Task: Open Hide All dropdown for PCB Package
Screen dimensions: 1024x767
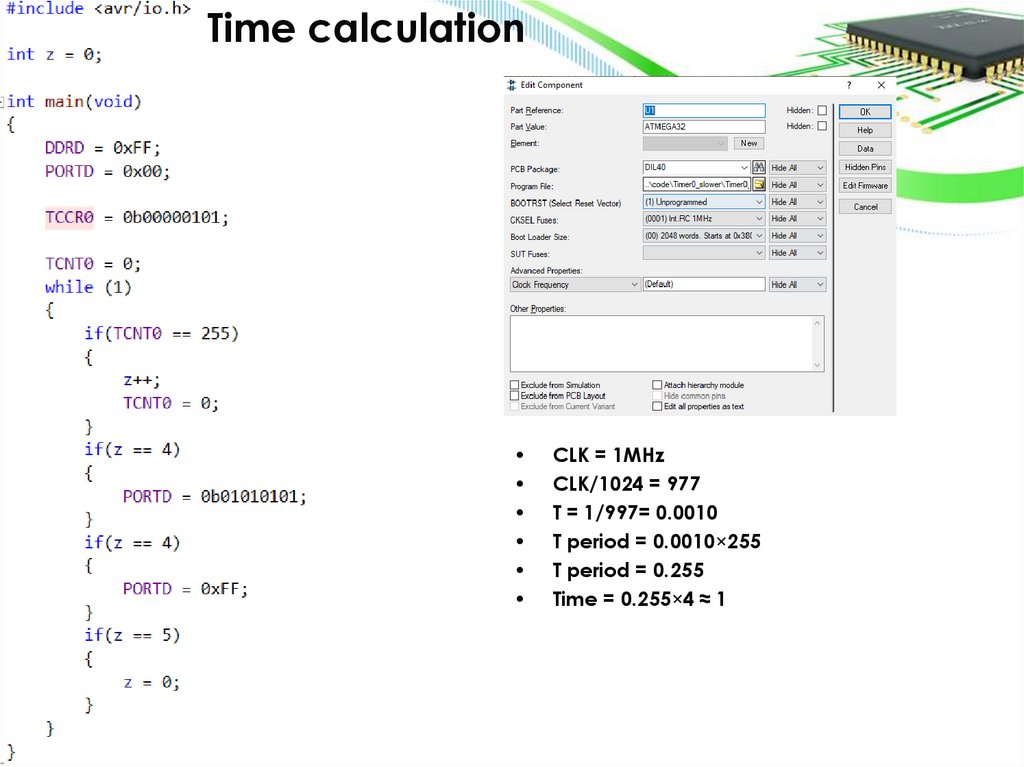Action: (x=797, y=168)
